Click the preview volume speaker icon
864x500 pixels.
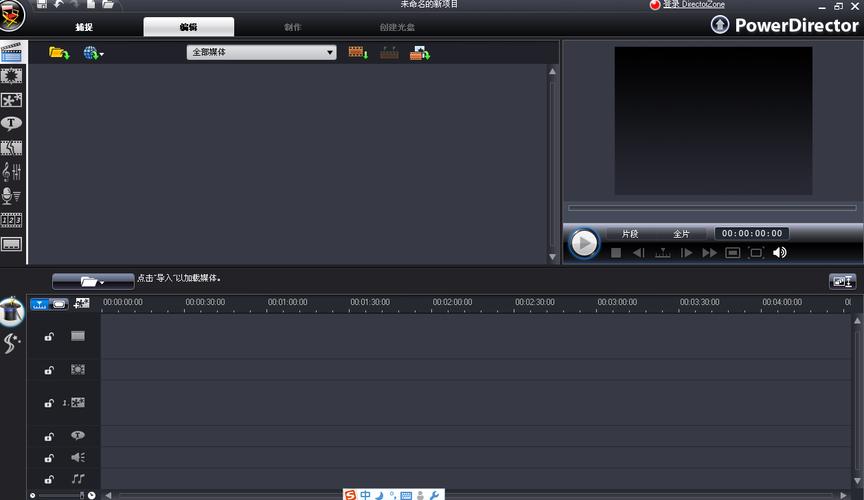click(x=780, y=252)
